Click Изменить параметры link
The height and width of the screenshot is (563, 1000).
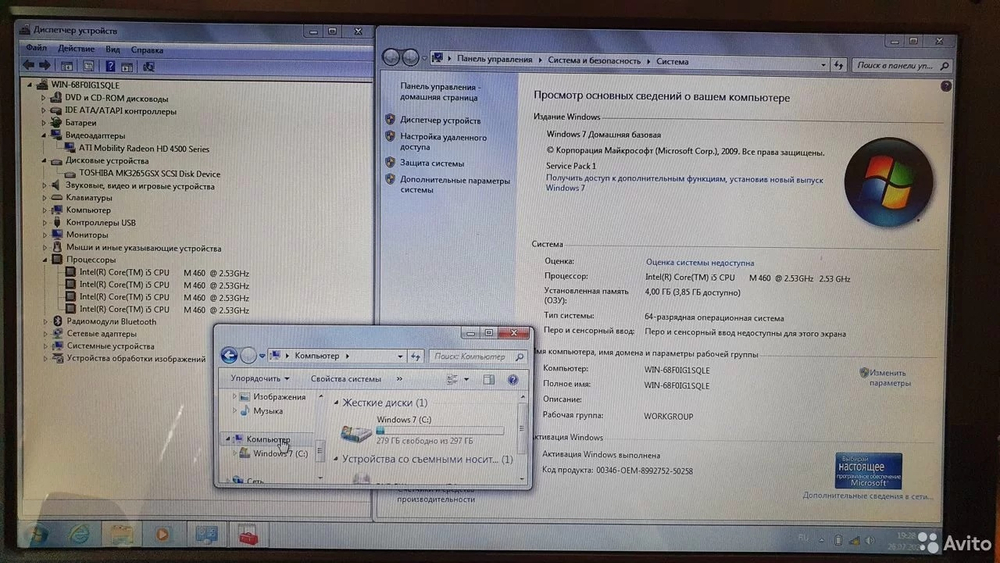[889, 377]
